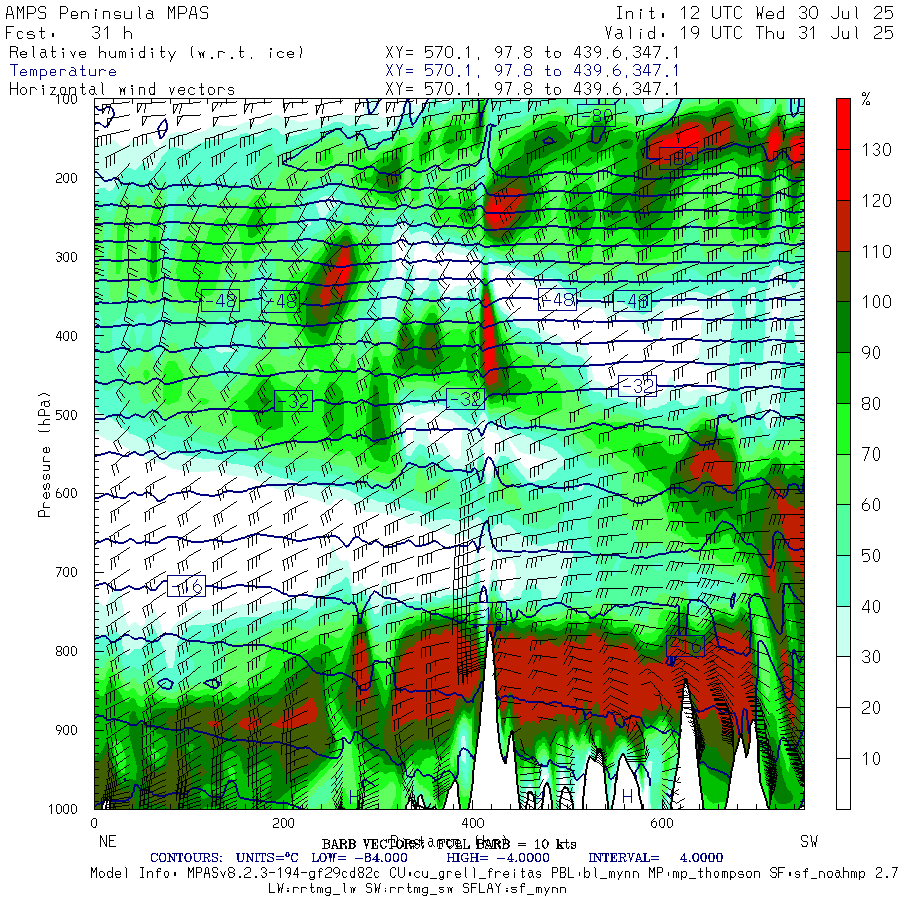This screenshot has width=900, height=900.
Task: Click the 'Init: 12 UTC Wed 30 Jul 25' line
Action: pyautogui.click(x=754, y=13)
